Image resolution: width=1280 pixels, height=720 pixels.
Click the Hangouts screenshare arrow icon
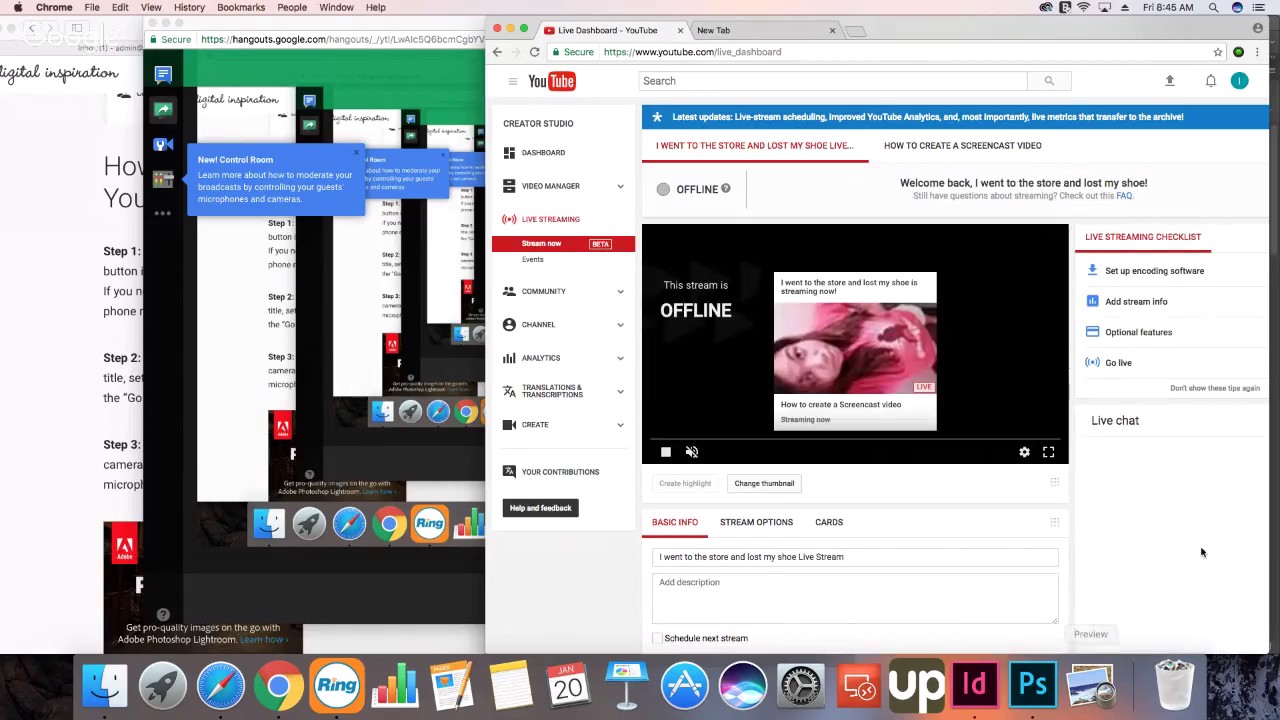(163, 109)
